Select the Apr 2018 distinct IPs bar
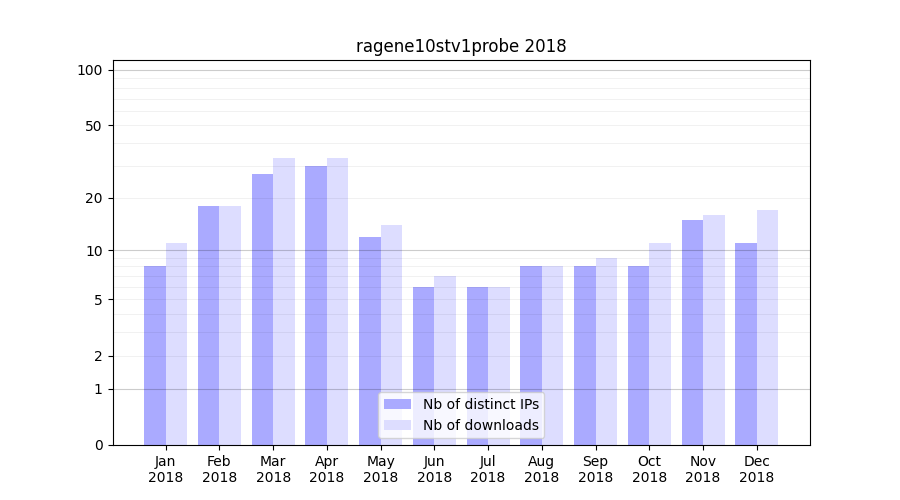This screenshot has width=900, height=500. point(316,305)
